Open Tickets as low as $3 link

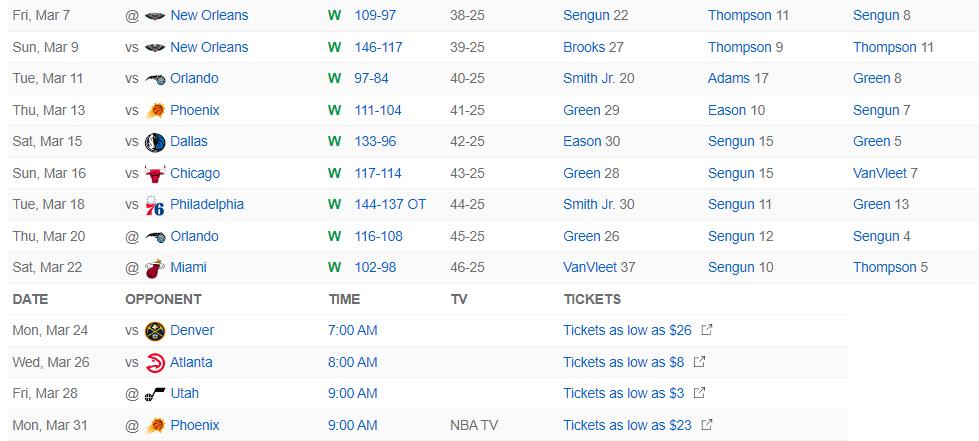point(623,394)
